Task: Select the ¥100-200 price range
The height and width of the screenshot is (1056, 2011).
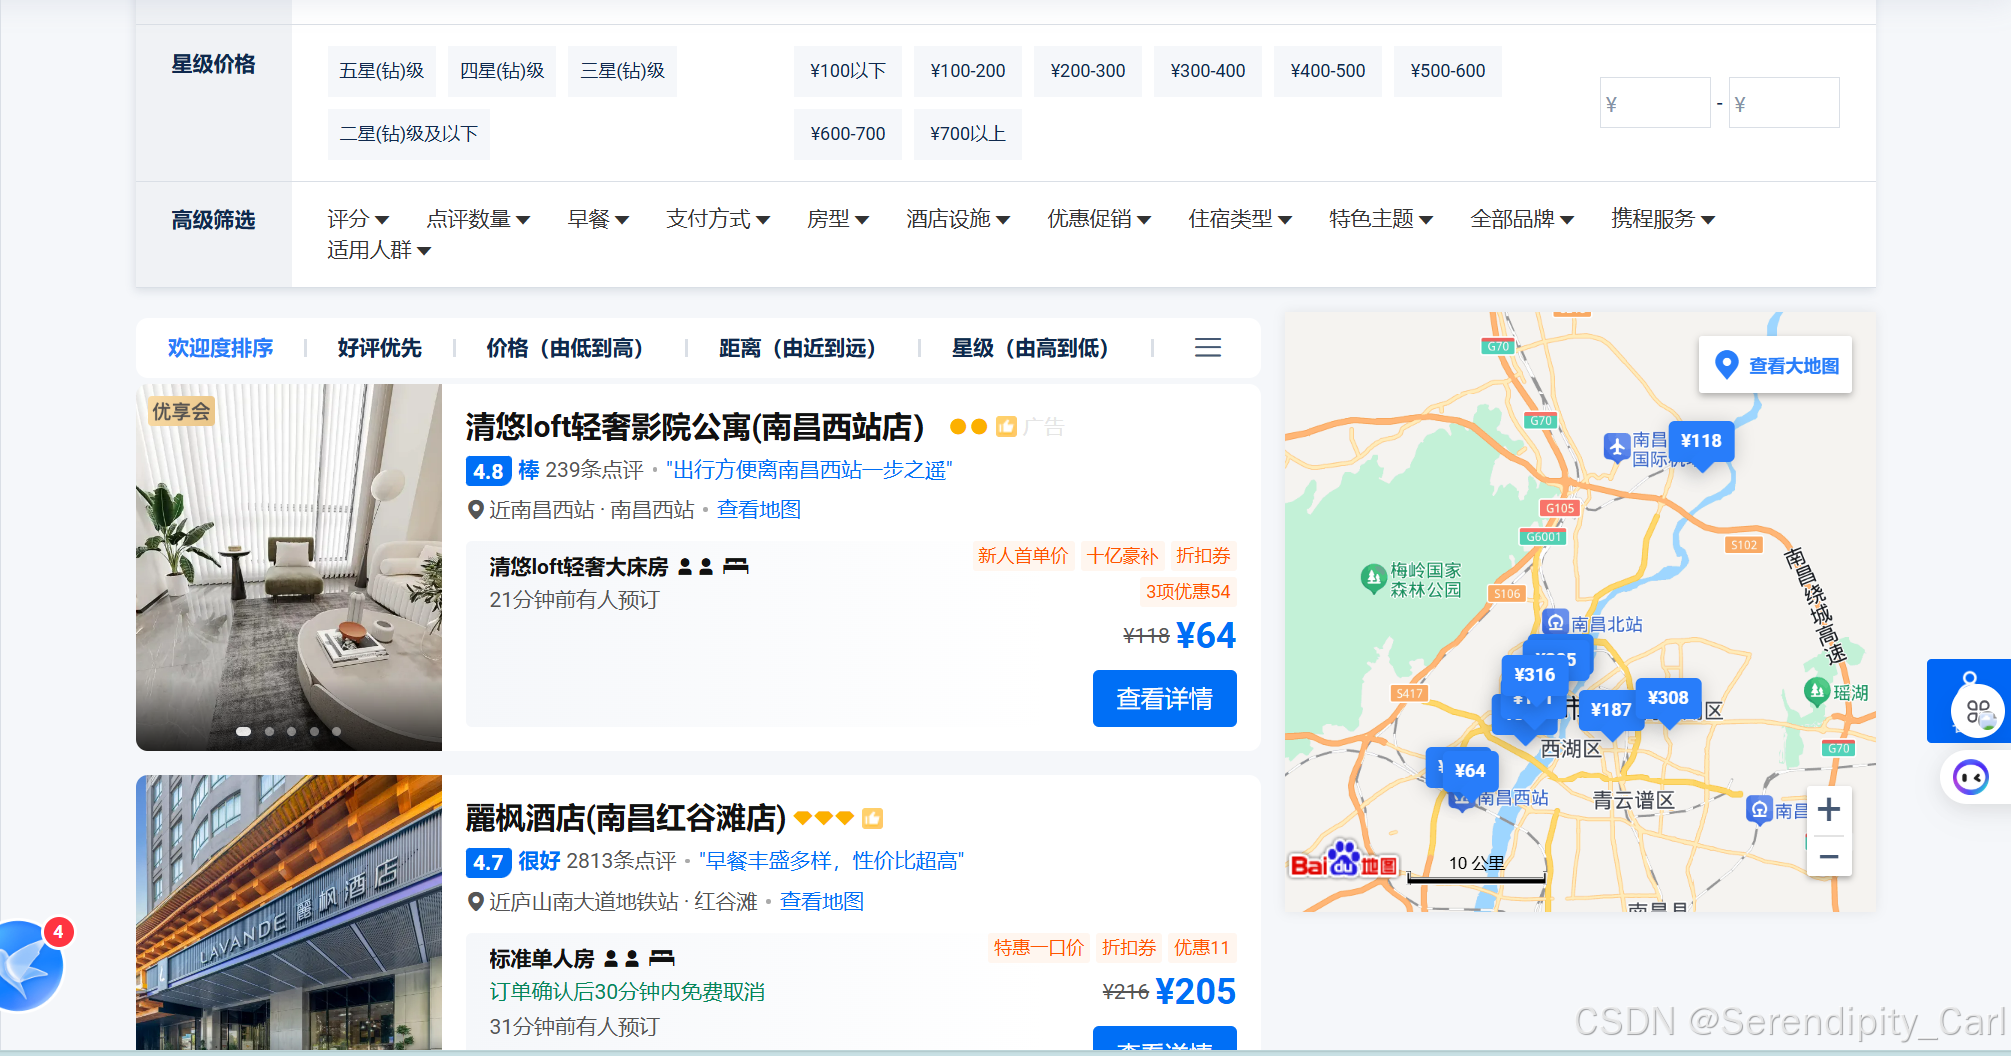Action: tap(968, 71)
